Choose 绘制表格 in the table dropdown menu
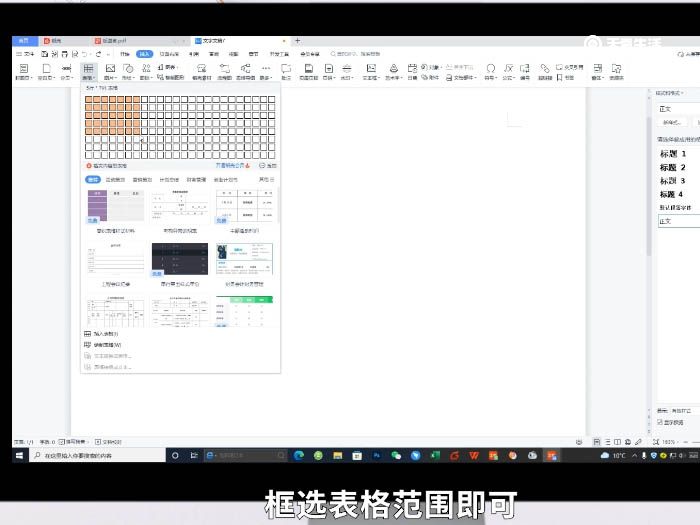This screenshot has height=525, width=700. [x=103, y=345]
